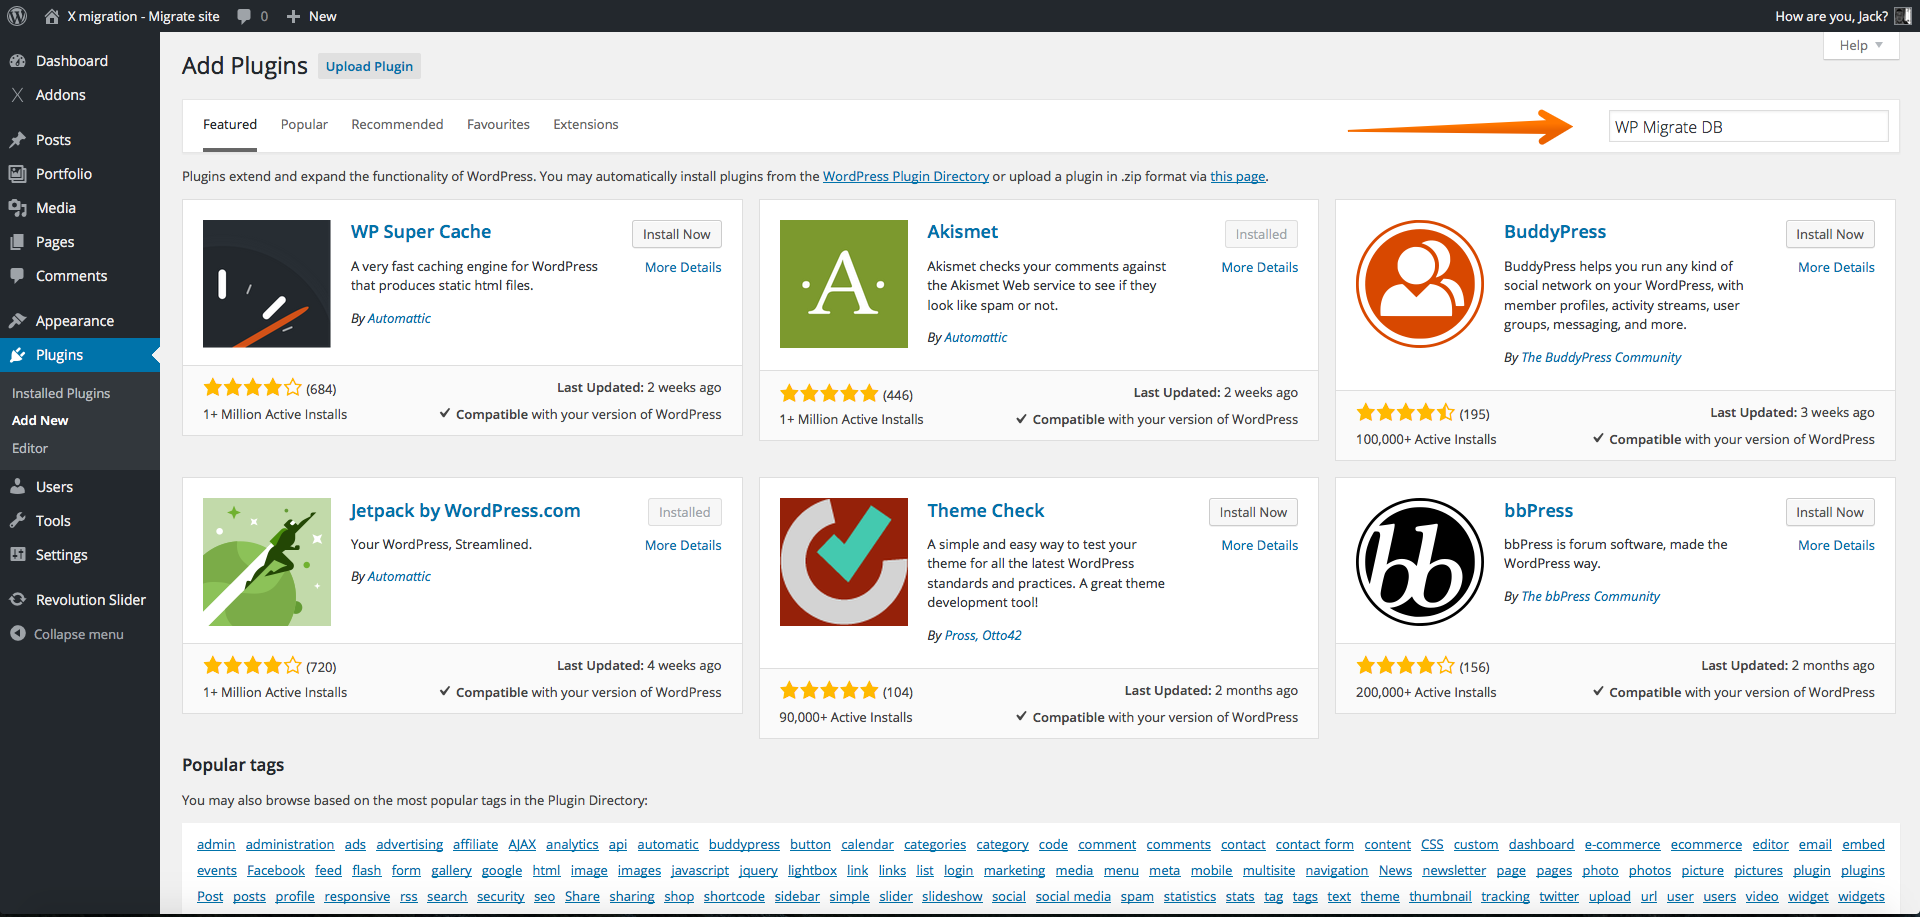
Task: Click the Posts pushpin icon
Action: [17, 140]
